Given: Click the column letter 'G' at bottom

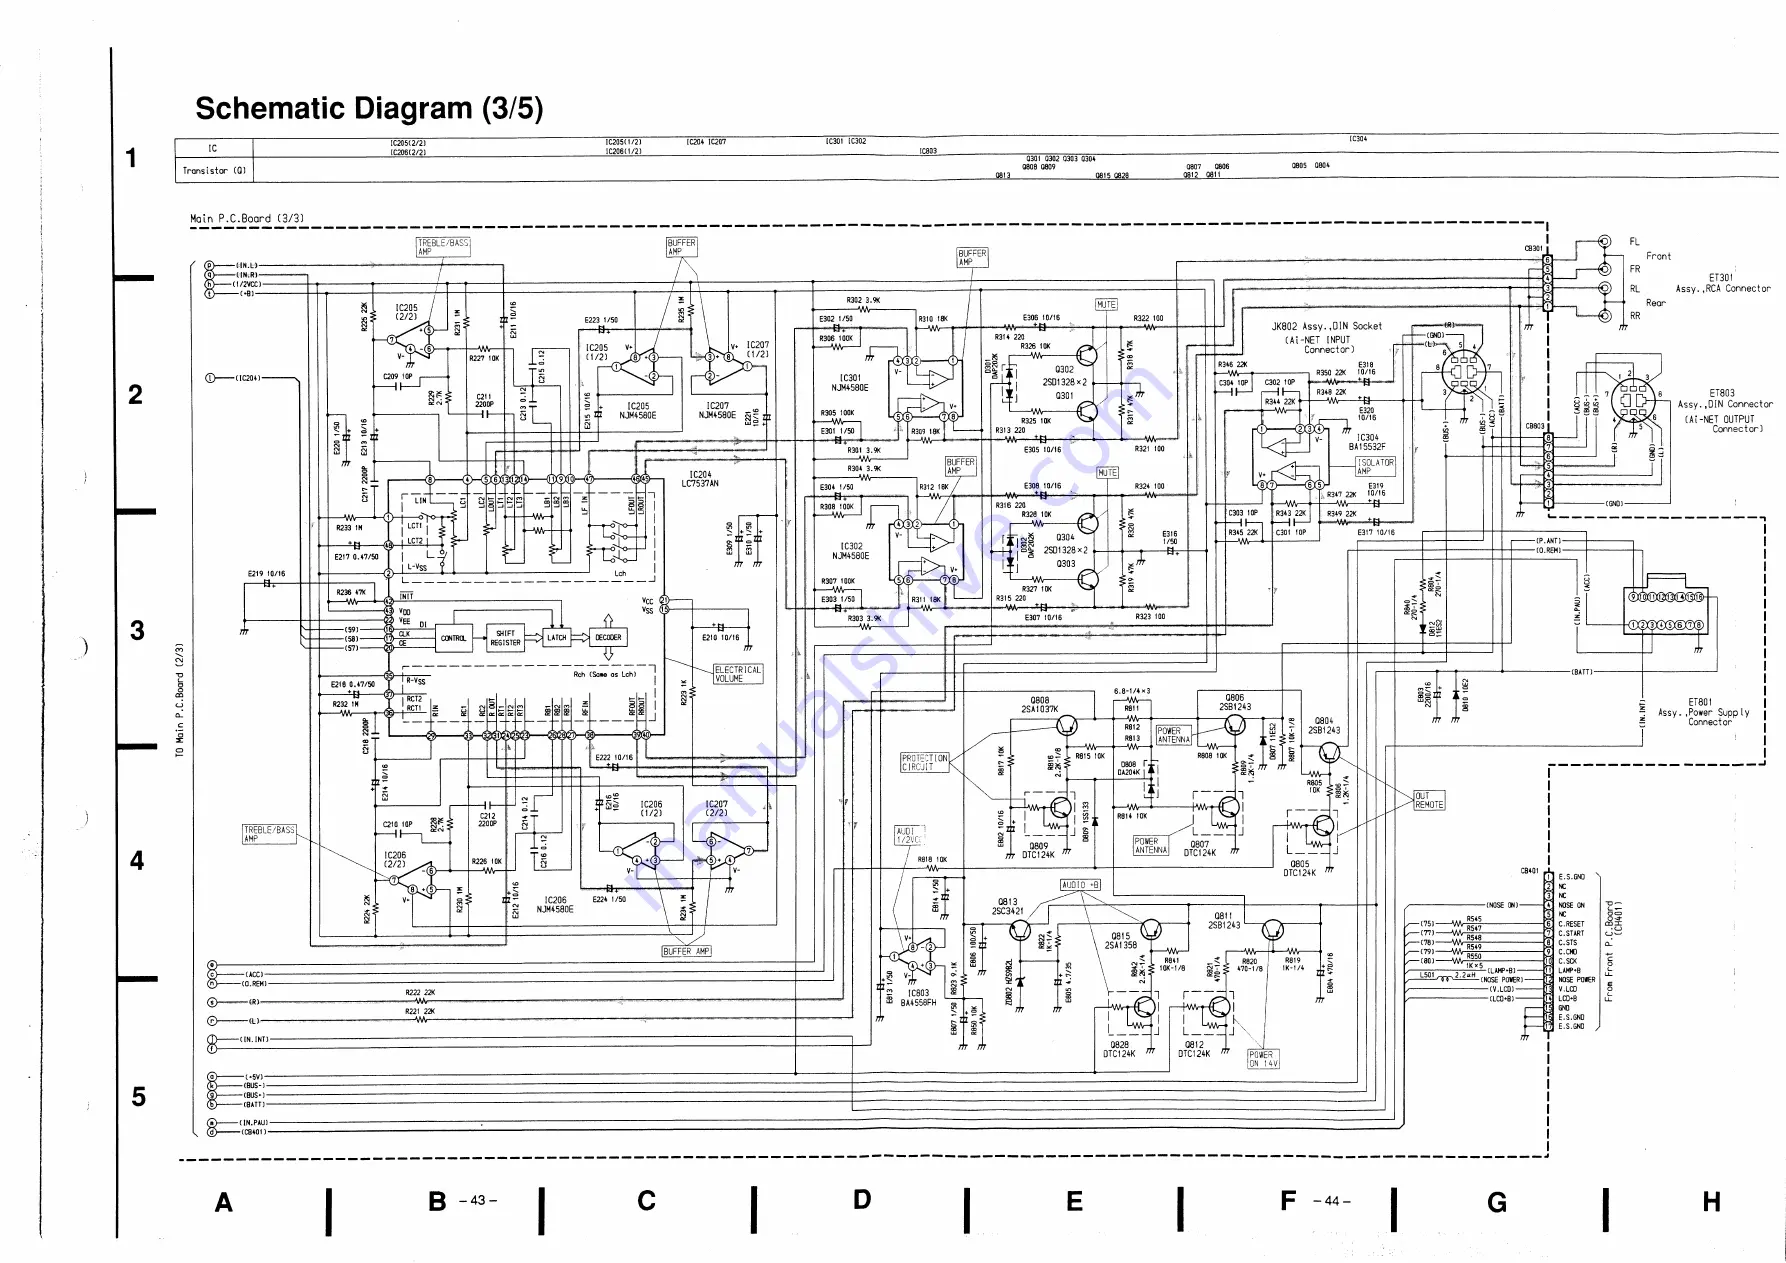Looking at the screenshot, I should point(1497,1202).
